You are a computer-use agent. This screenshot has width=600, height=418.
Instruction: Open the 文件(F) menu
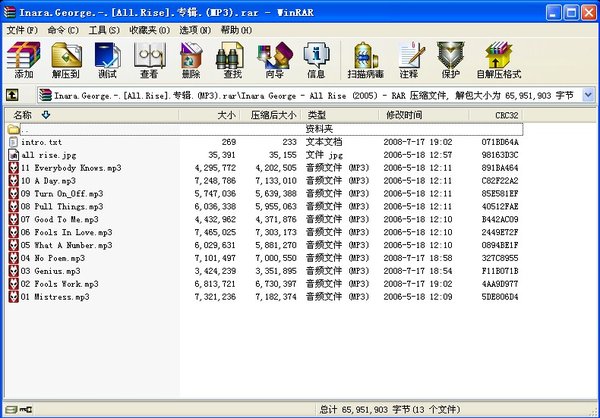click(x=22, y=30)
